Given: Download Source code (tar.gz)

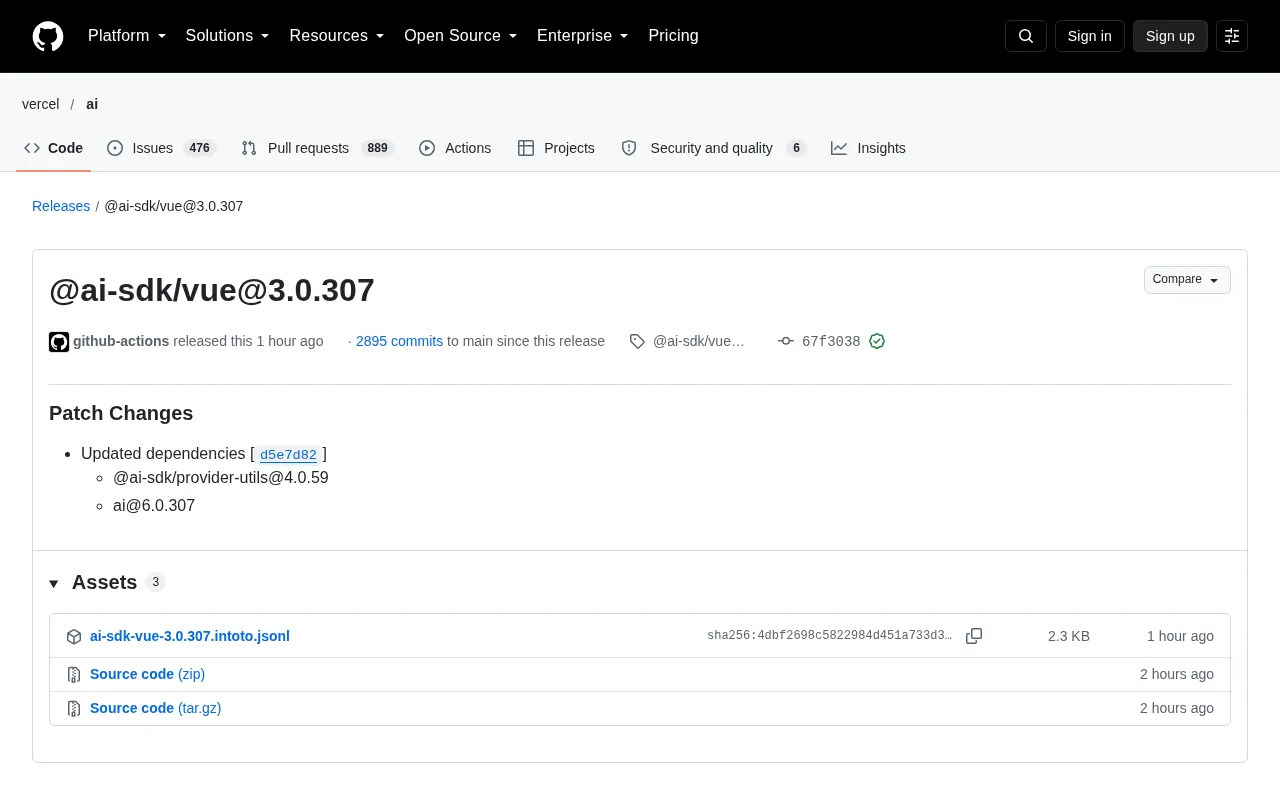Looking at the screenshot, I should click(x=155, y=708).
